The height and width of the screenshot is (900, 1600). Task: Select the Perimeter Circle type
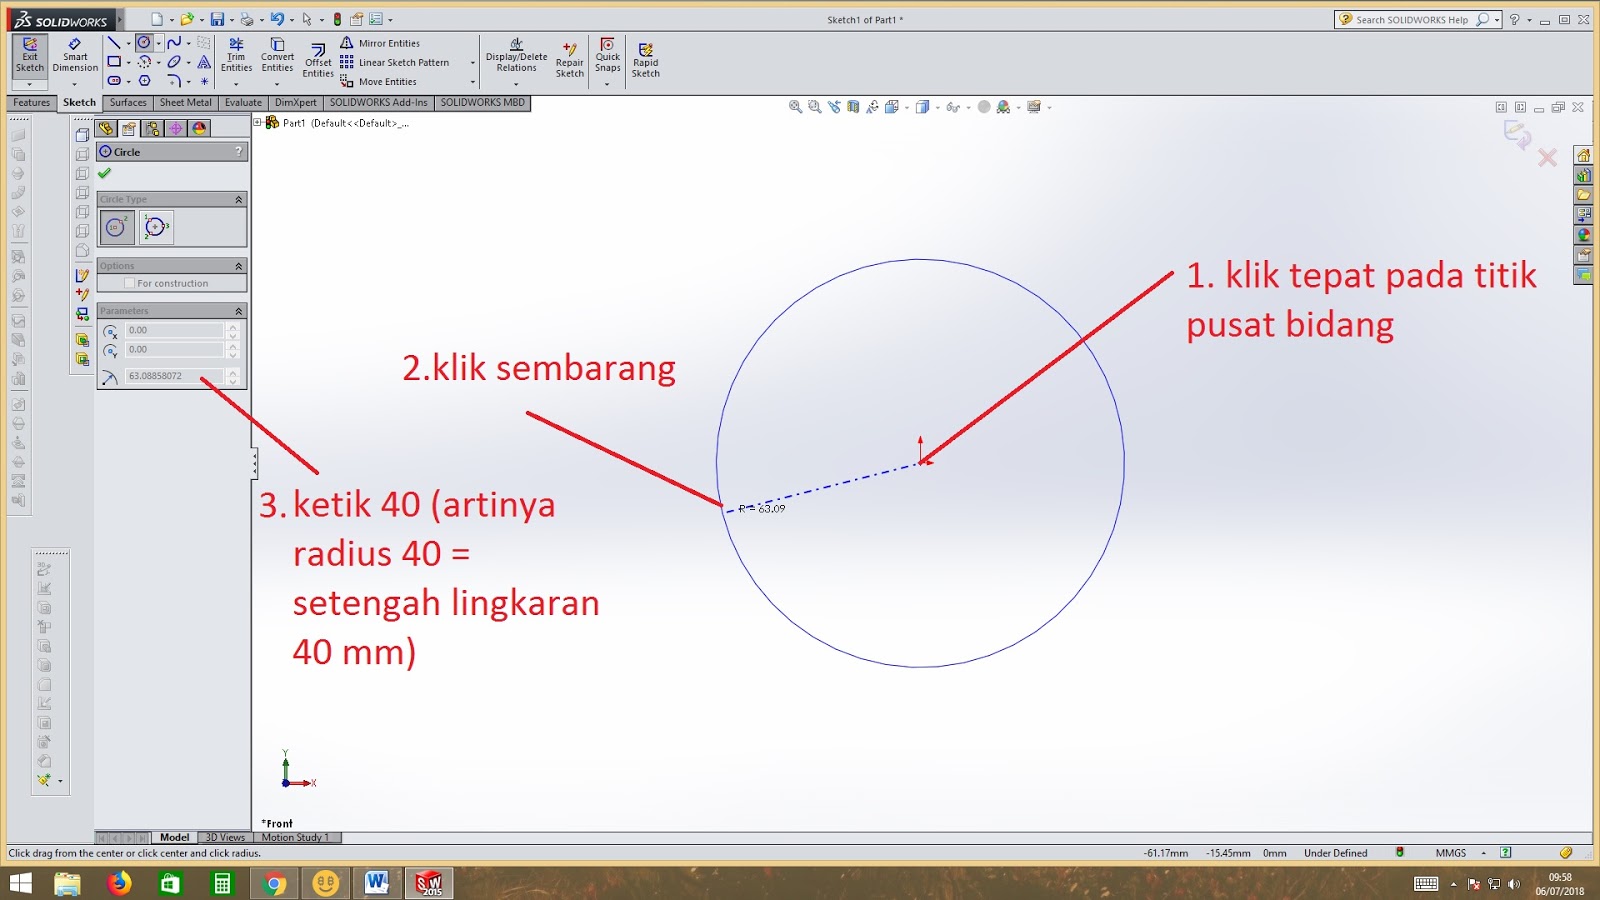155,227
